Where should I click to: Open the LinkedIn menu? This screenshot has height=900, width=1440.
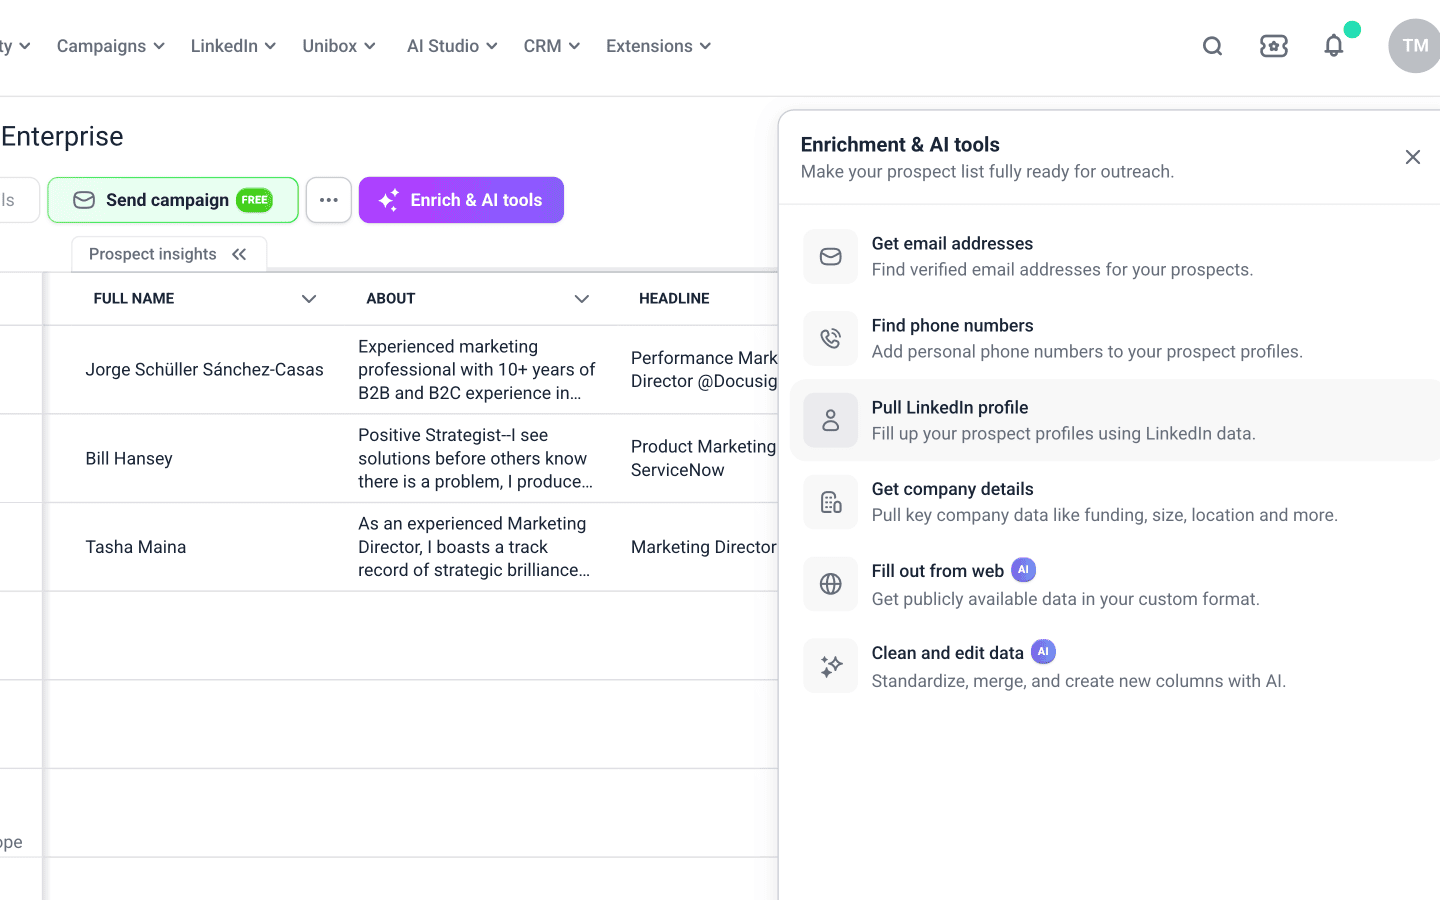(x=233, y=46)
